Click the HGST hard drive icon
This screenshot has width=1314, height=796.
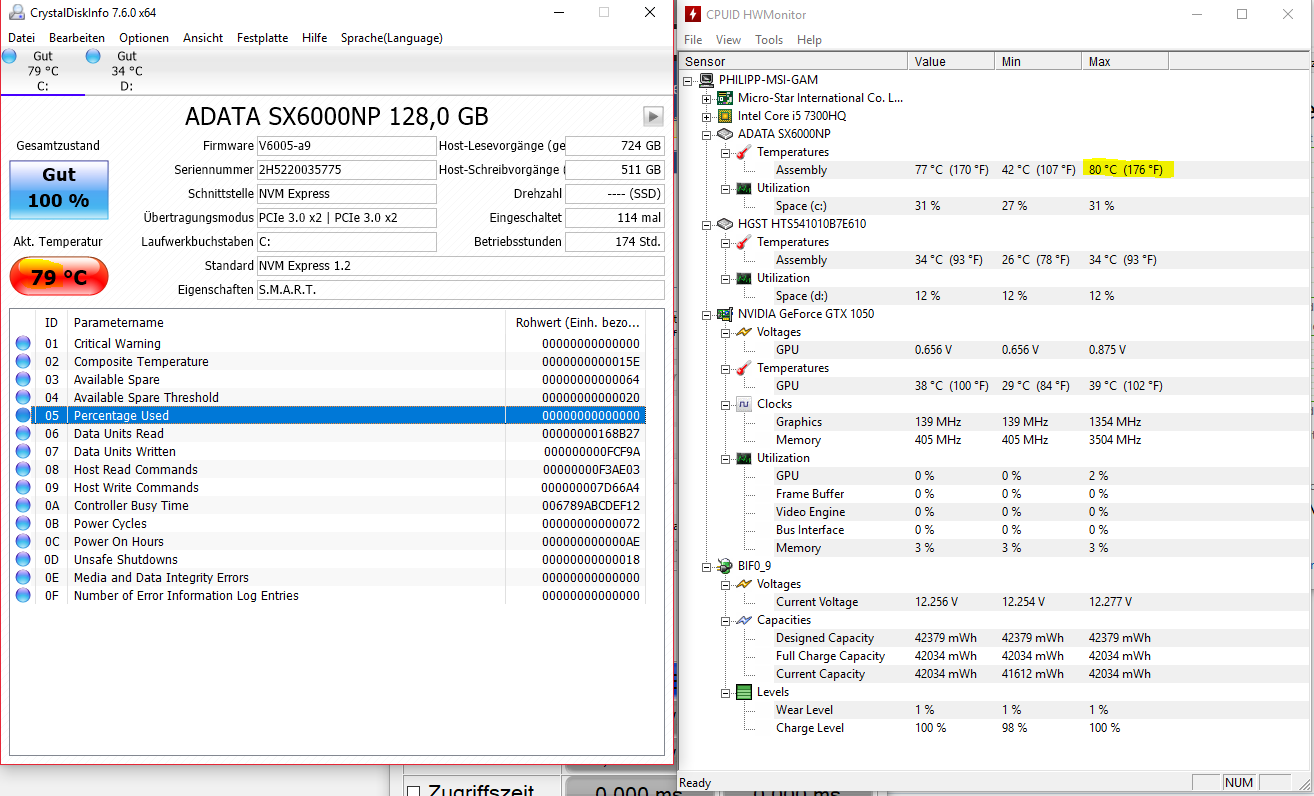(726, 224)
